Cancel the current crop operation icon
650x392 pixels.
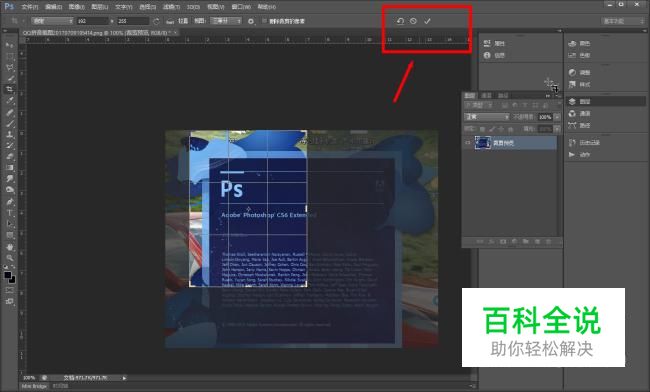coord(413,21)
